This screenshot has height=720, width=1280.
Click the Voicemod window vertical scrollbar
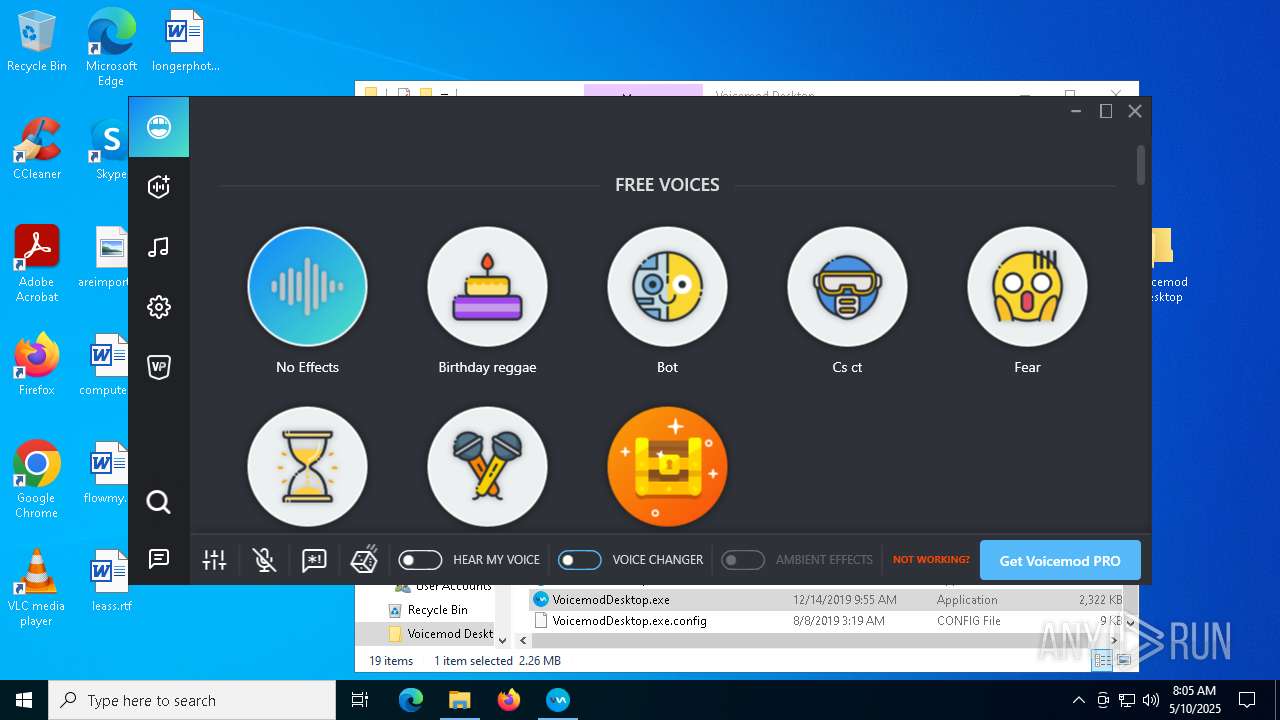pos(1141,166)
